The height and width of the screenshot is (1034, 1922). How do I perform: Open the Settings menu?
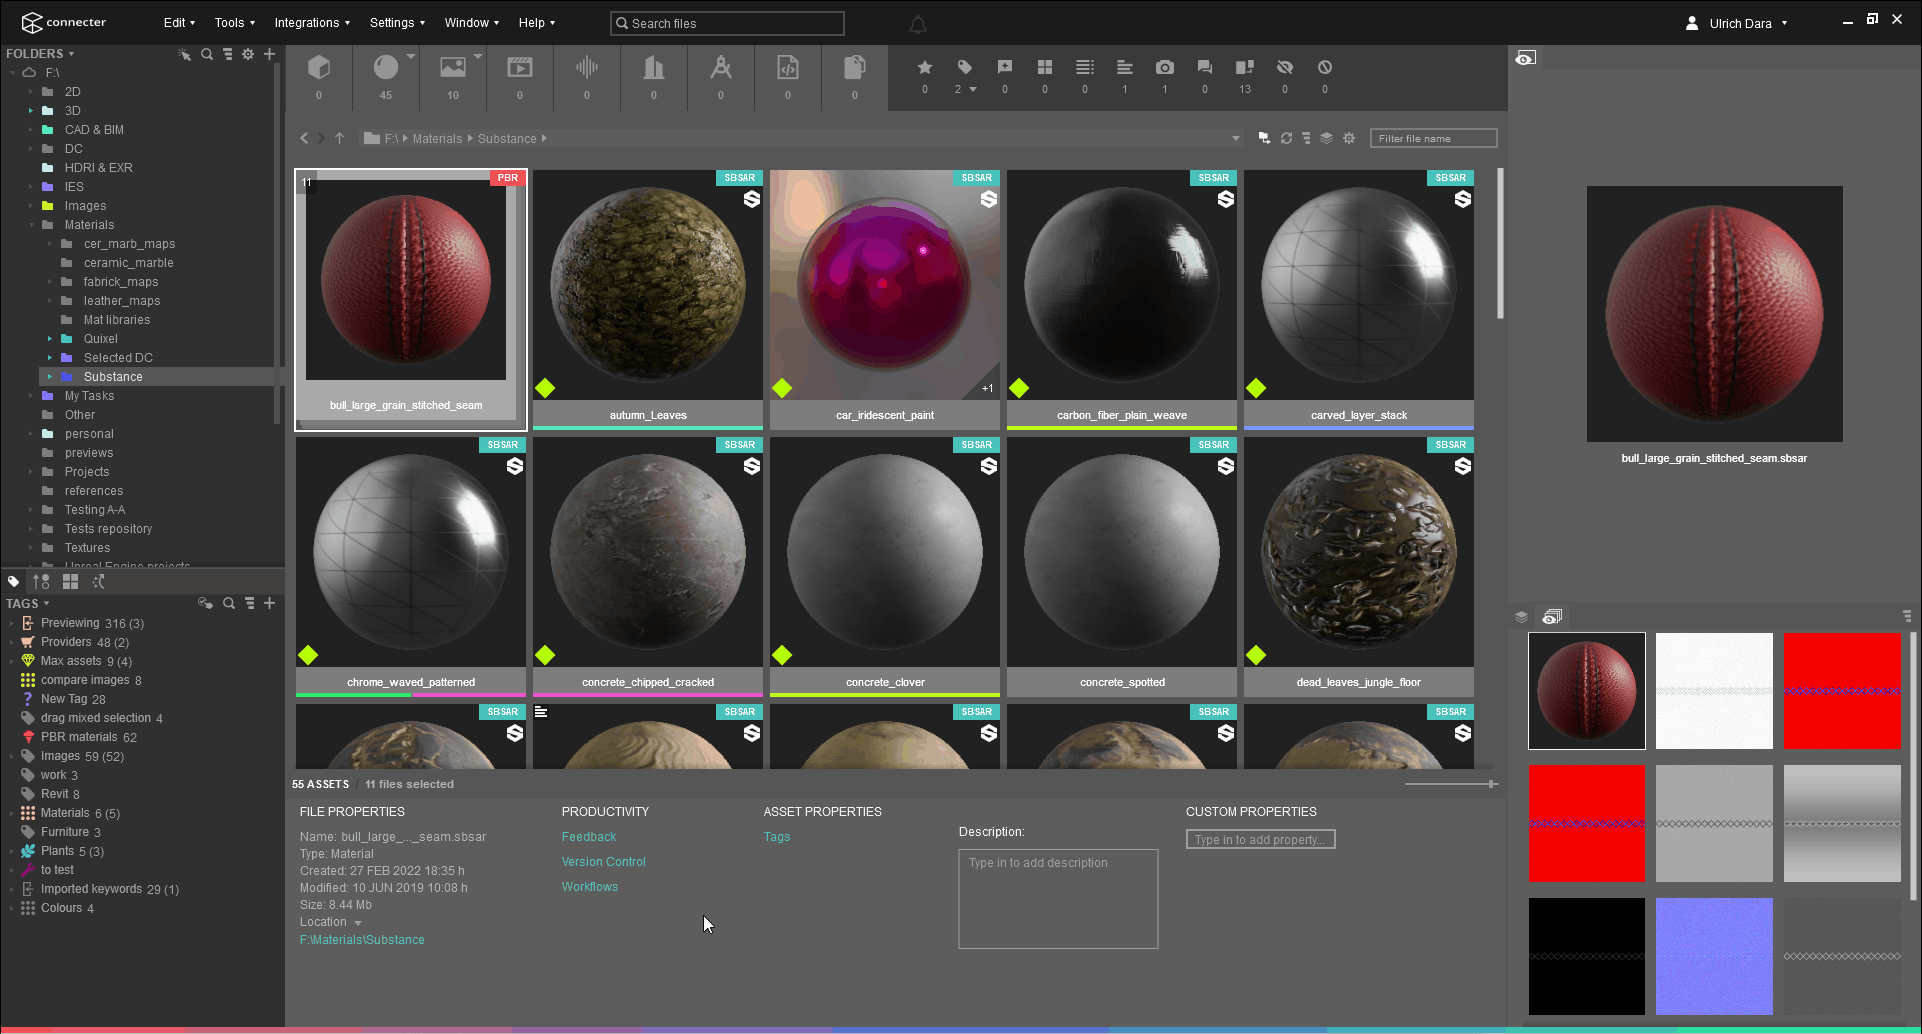[397, 23]
